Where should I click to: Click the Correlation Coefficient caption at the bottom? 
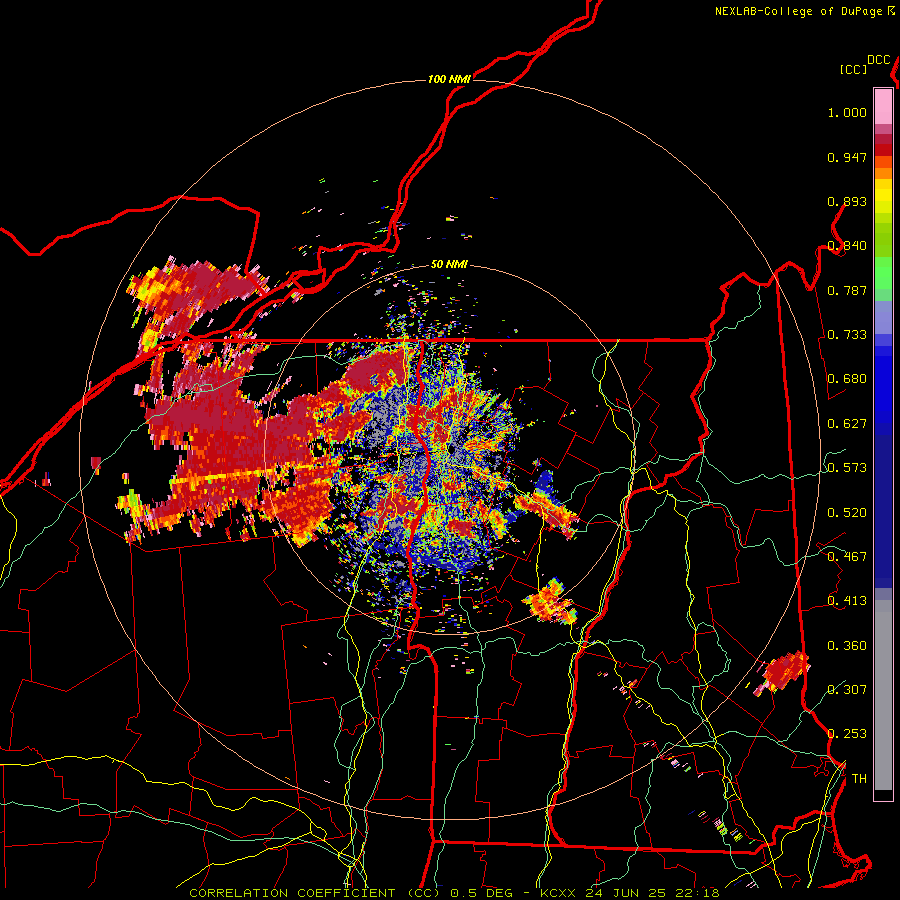pyautogui.click(x=454, y=893)
